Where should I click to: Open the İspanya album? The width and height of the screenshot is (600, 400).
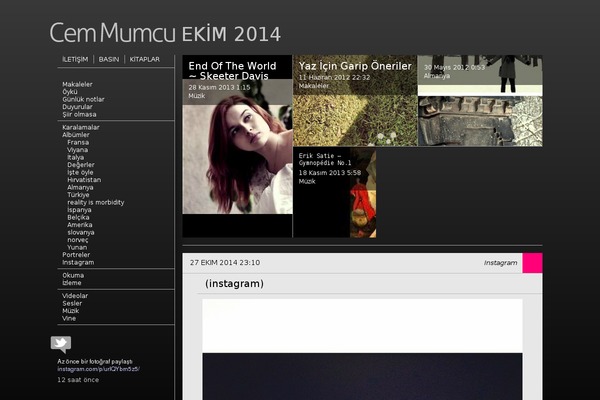[x=79, y=210]
